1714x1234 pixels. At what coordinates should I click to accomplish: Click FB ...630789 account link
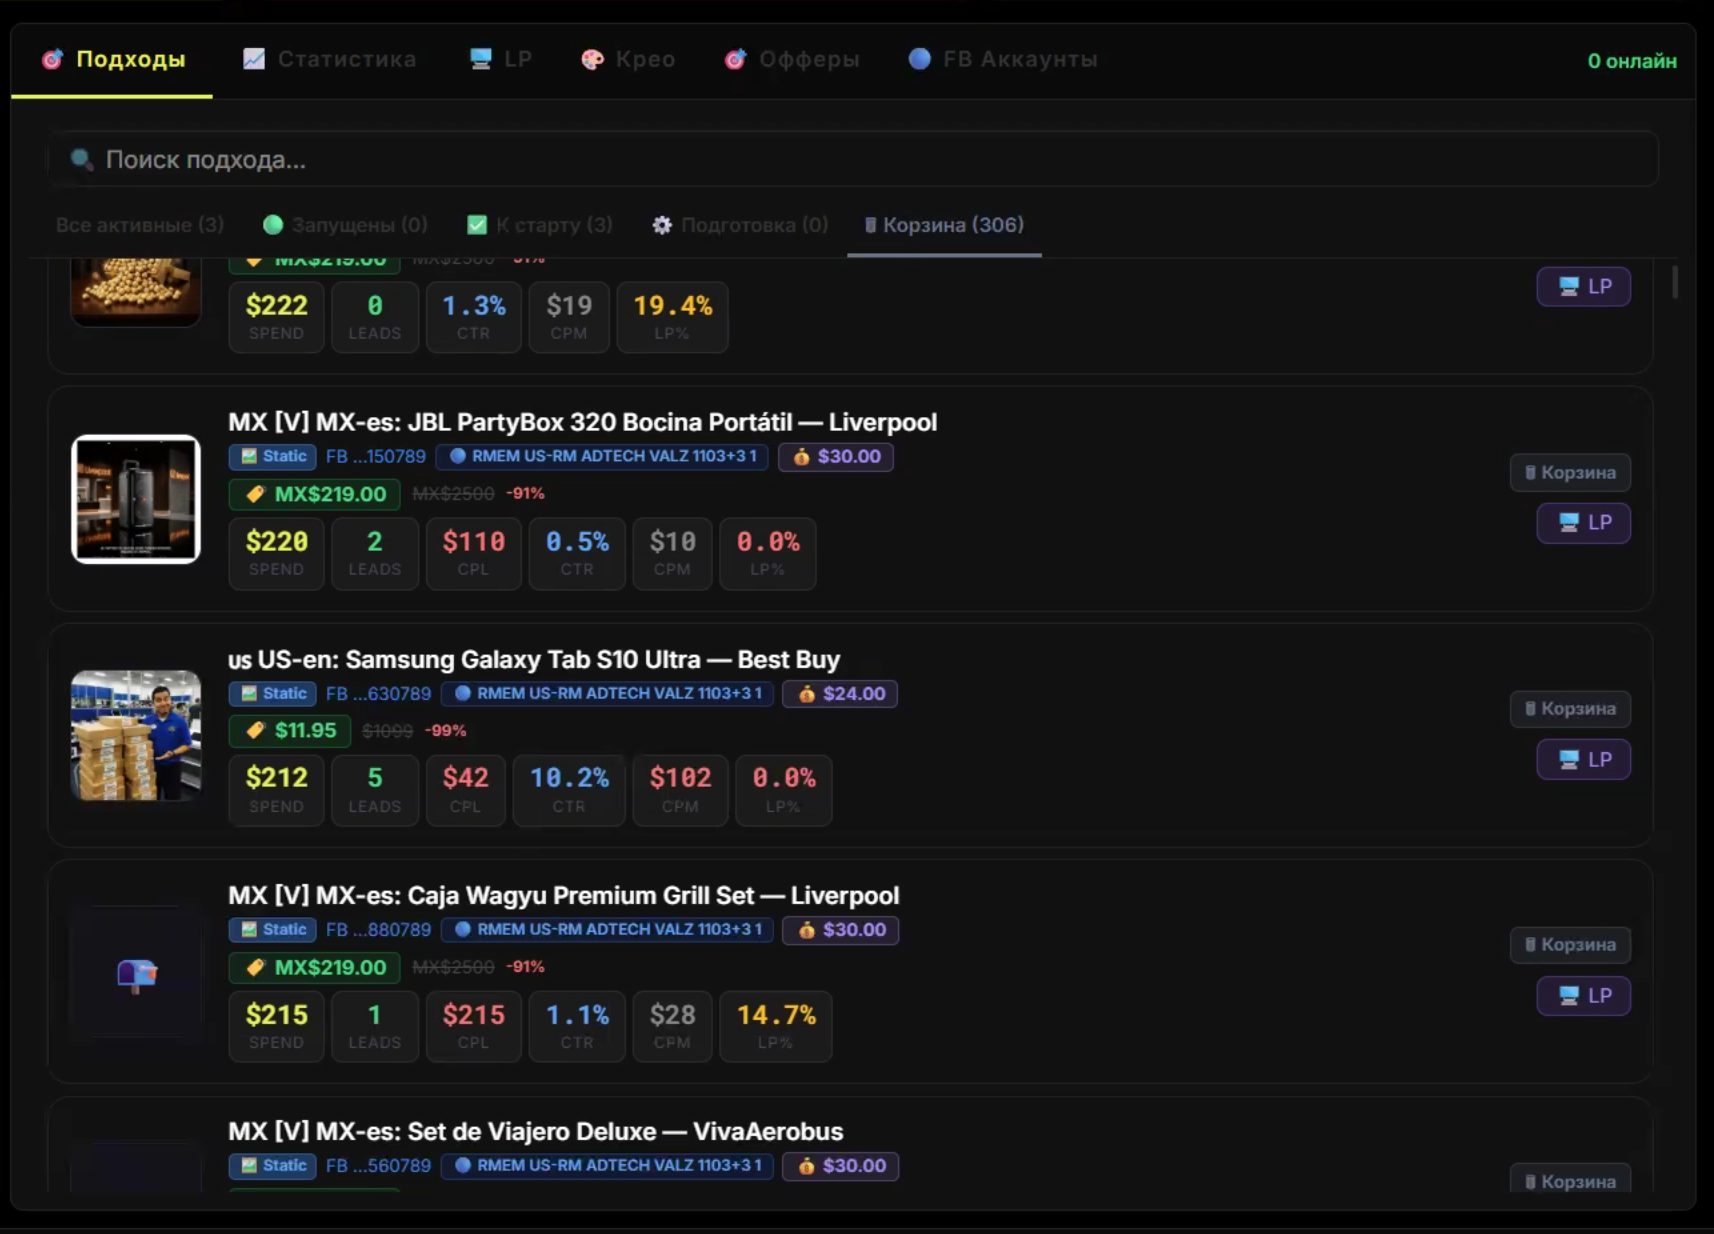378,693
